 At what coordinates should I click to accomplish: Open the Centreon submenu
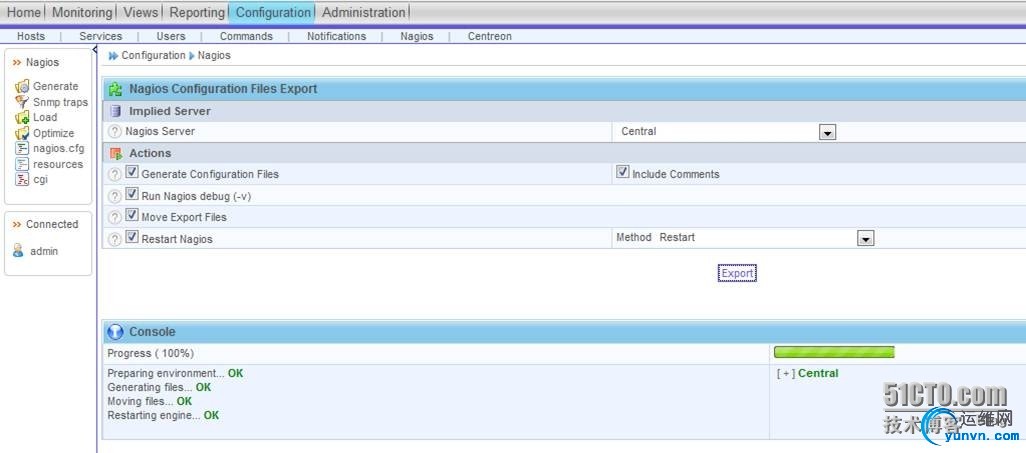coord(489,37)
